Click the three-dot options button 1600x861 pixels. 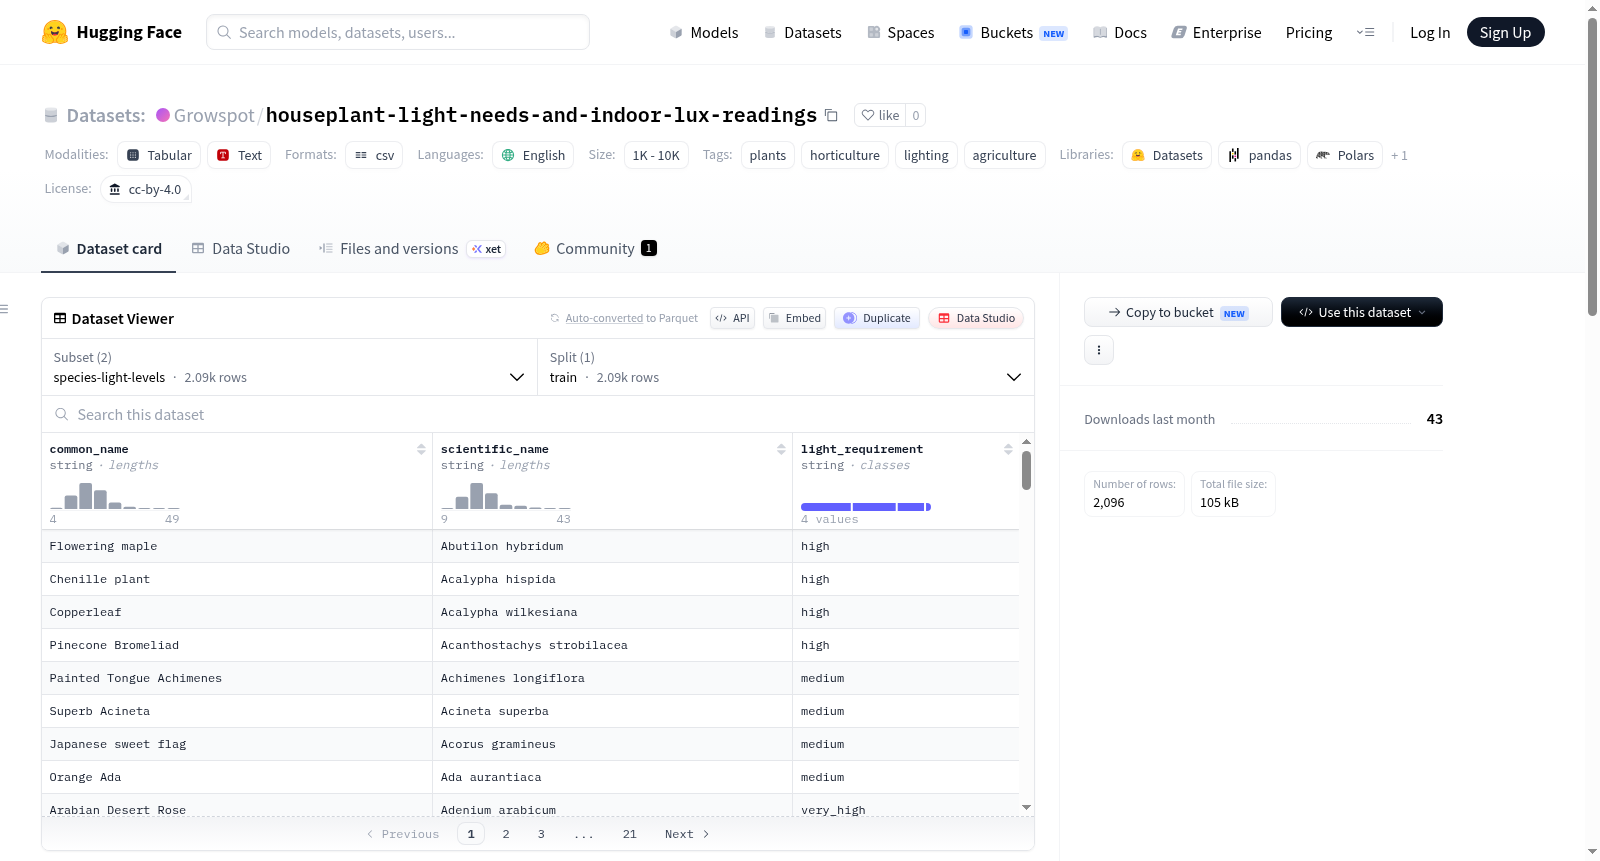[1099, 350]
